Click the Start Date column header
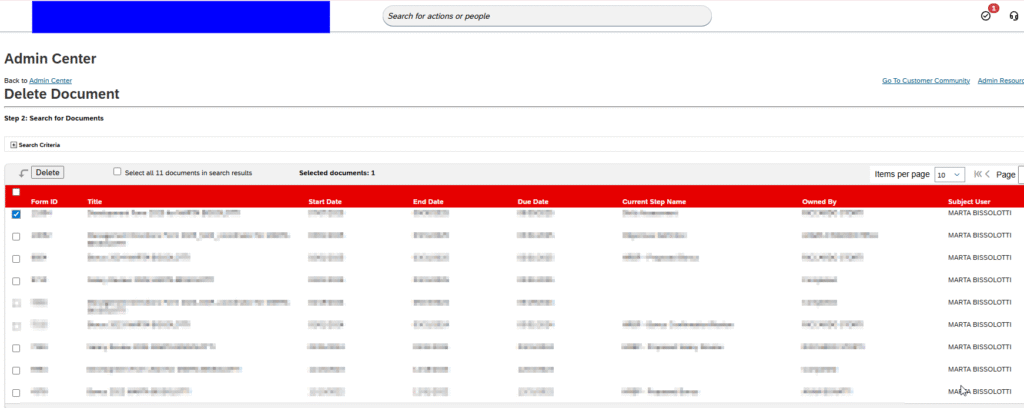This screenshot has width=1024, height=408. pyautogui.click(x=325, y=202)
